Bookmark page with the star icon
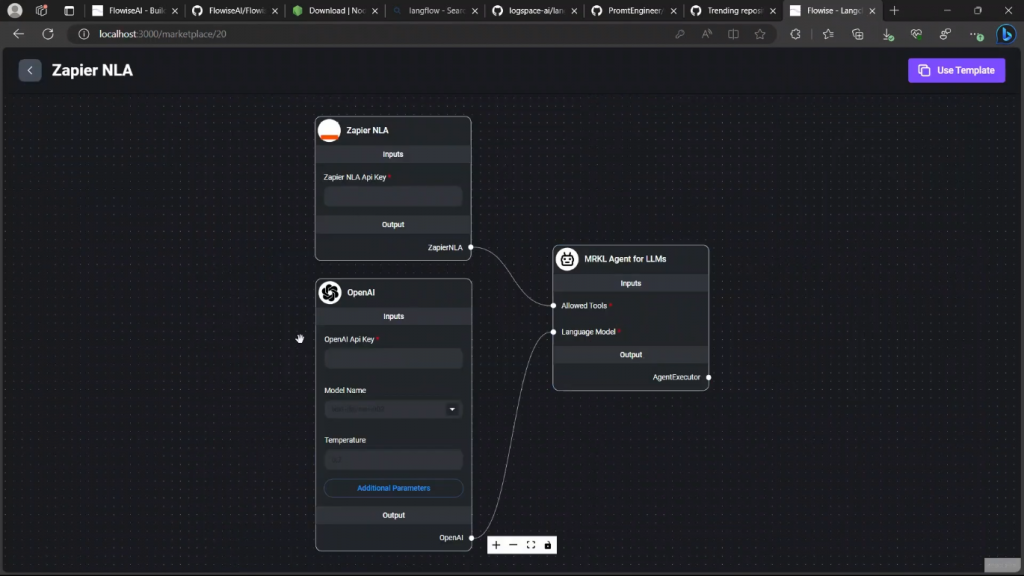The image size is (1024, 576). point(760,34)
